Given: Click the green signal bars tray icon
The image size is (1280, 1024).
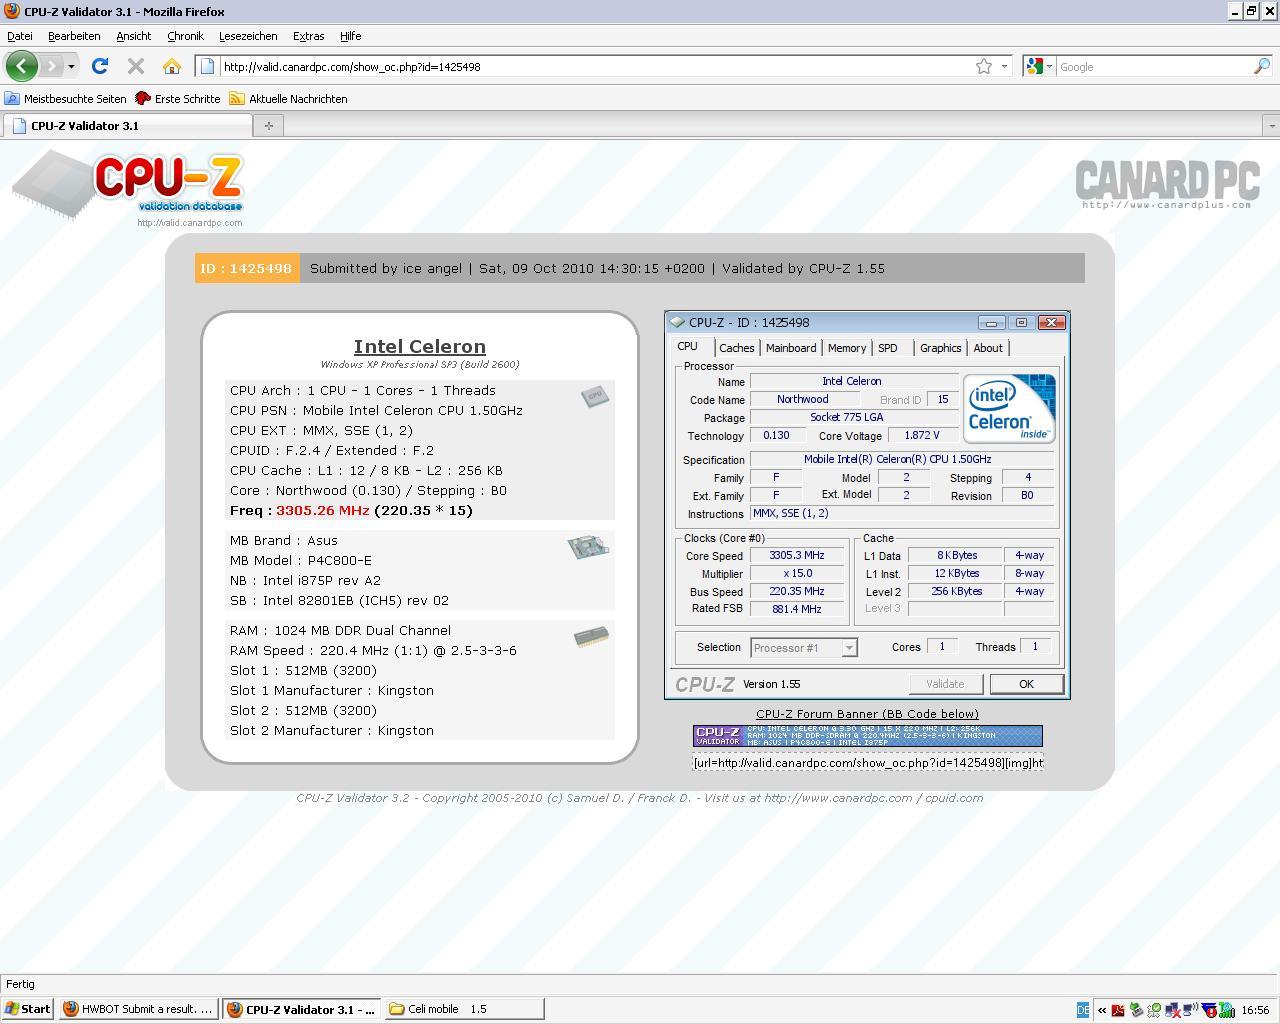Looking at the screenshot, I should tap(1226, 1010).
